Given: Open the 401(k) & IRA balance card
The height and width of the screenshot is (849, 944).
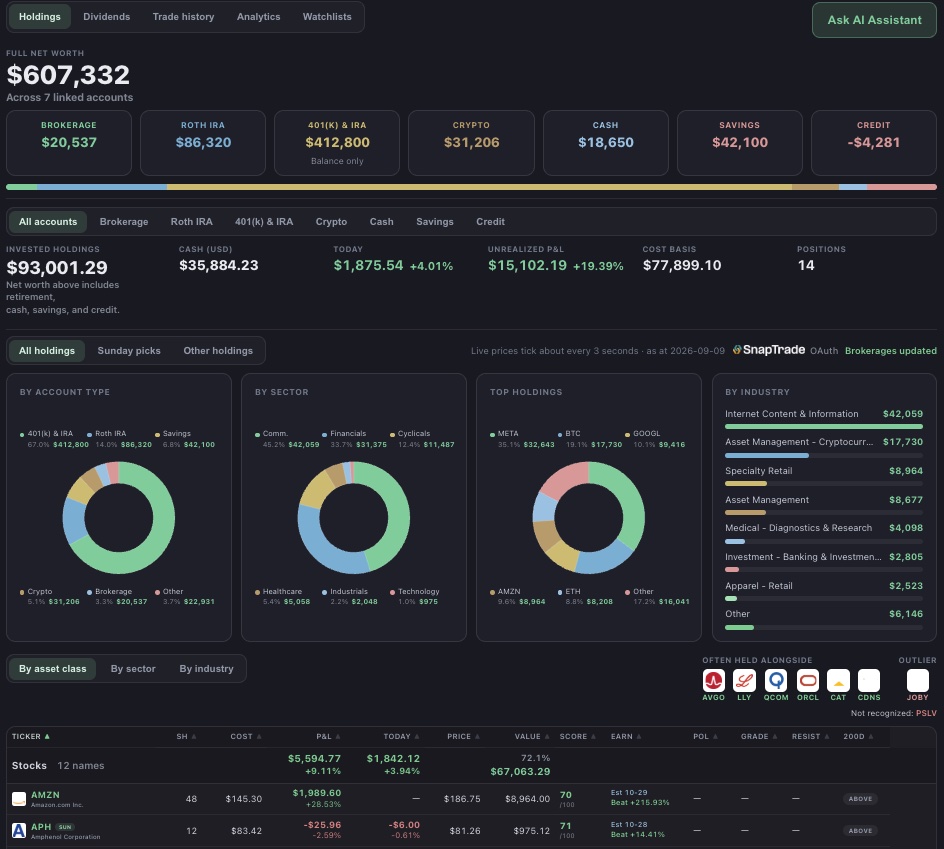Looking at the screenshot, I should [x=337, y=143].
